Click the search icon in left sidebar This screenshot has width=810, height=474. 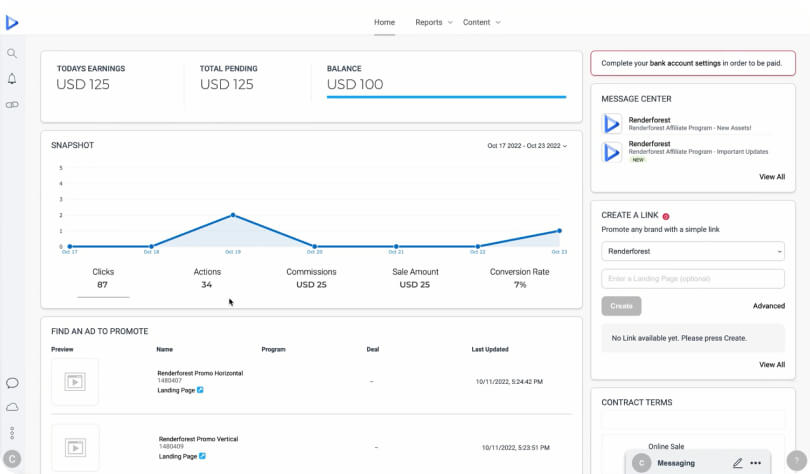(x=12, y=53)
